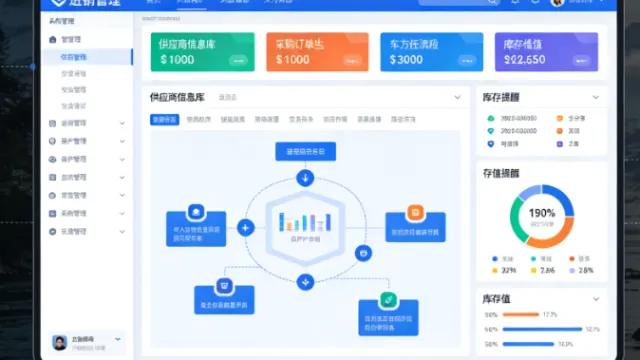Click the list icon in the sidebar

[x=52, y=177]
